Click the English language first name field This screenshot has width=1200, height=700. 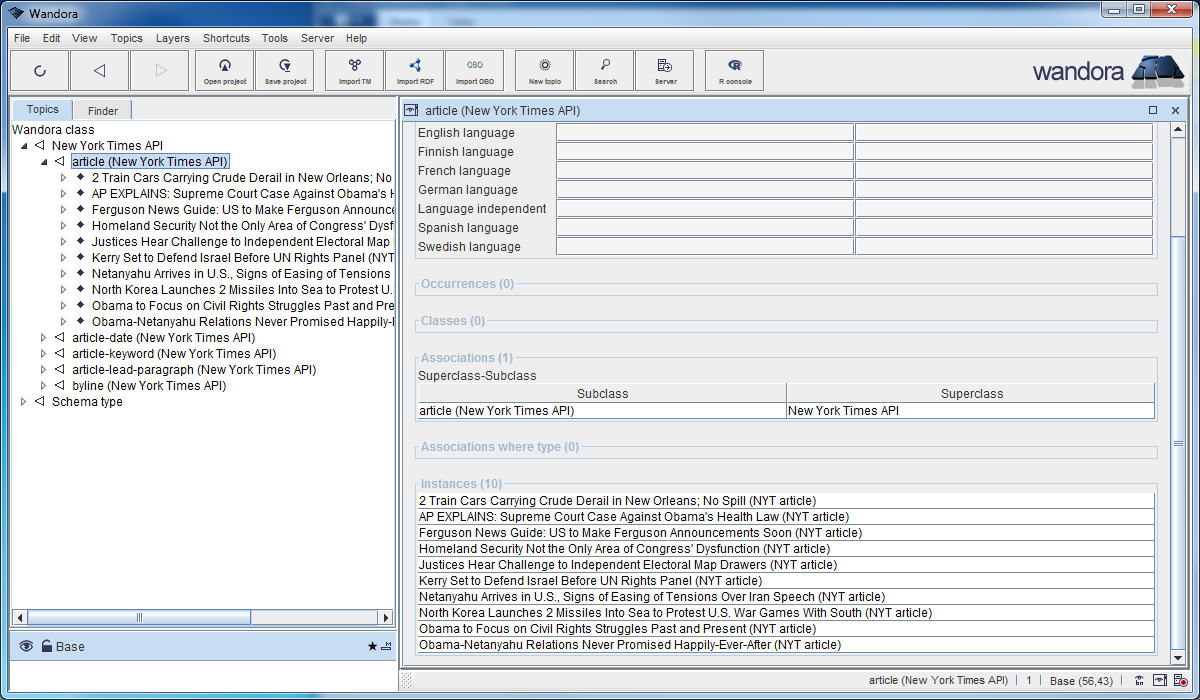704,133
